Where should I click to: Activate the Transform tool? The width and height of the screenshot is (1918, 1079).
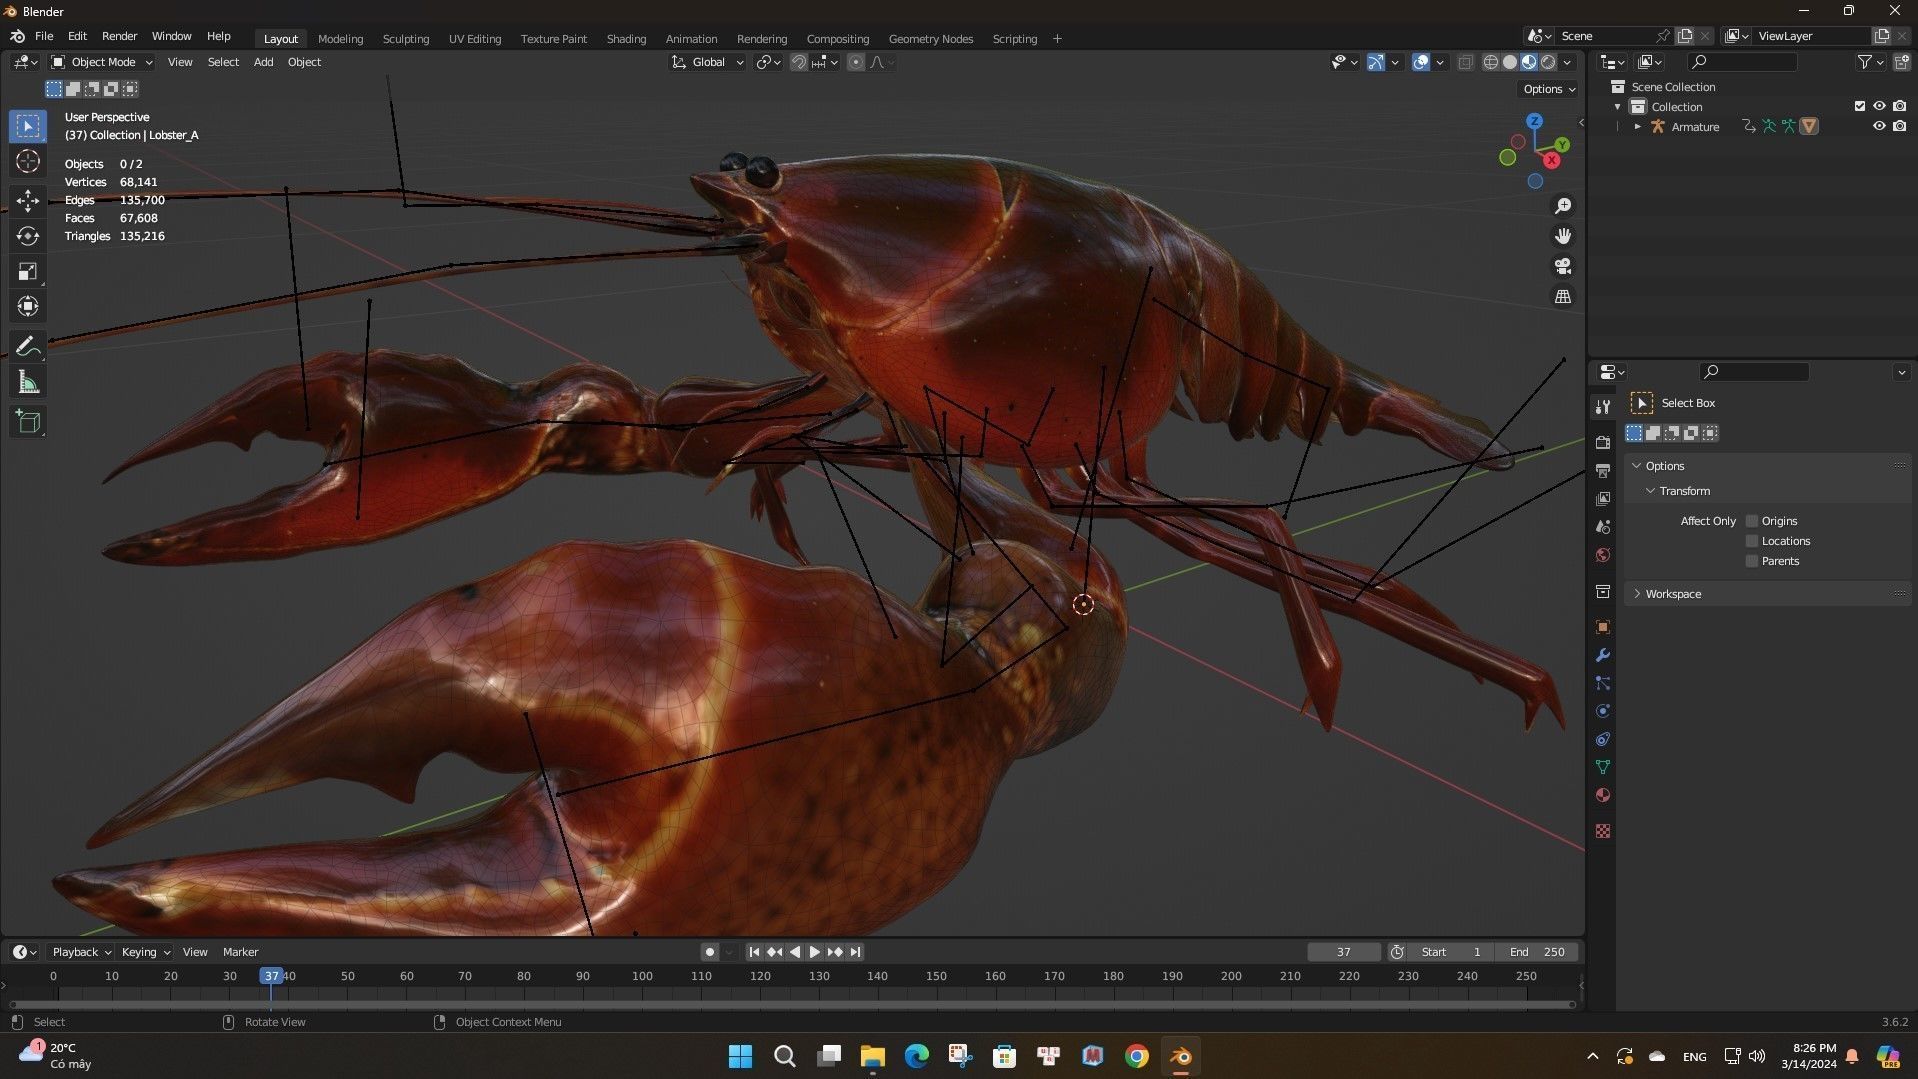pos(28,306)
